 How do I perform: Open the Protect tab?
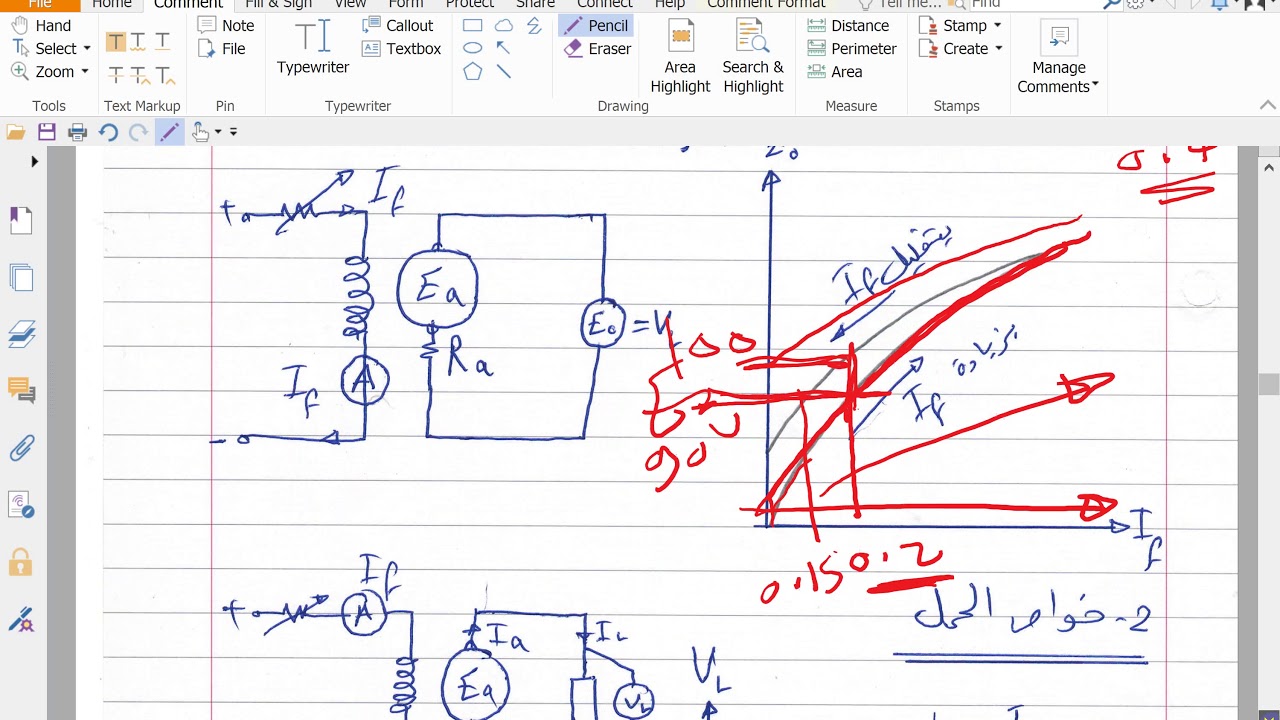click(470, 4)
